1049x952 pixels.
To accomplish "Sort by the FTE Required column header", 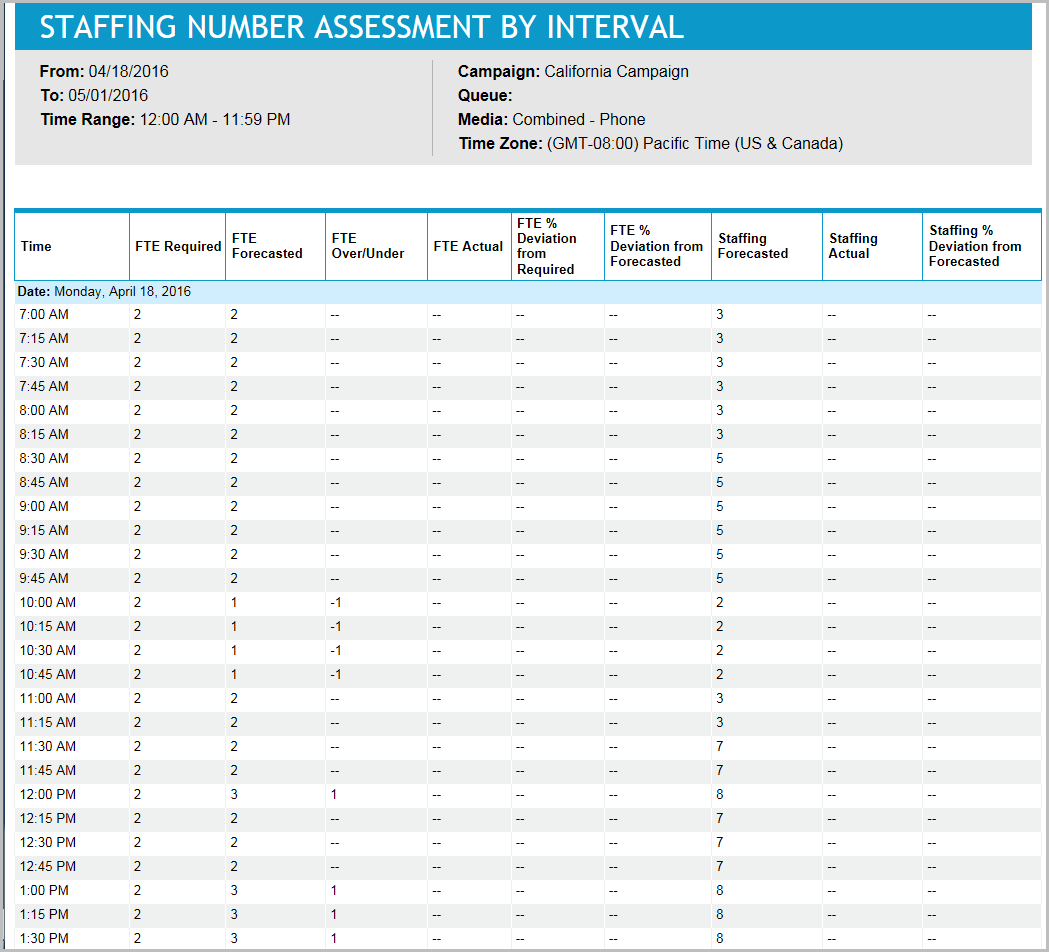I will pyautogui.click(x=177, y=246).
